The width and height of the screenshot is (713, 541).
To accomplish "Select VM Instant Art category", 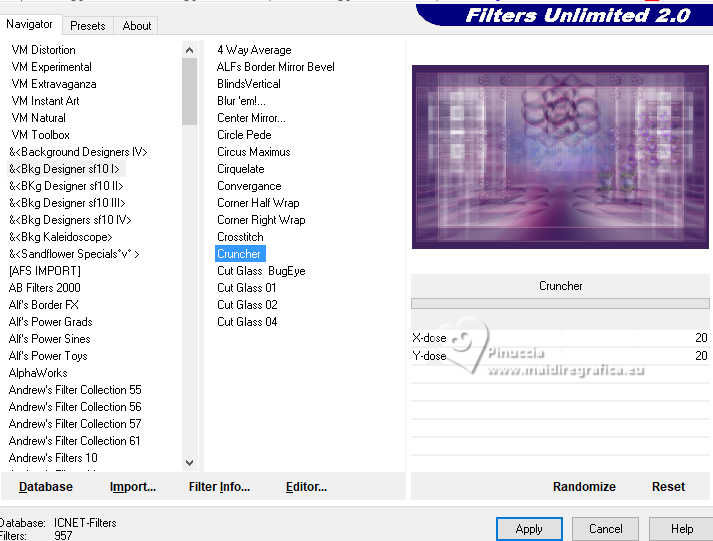I will [x=45, y=101].
